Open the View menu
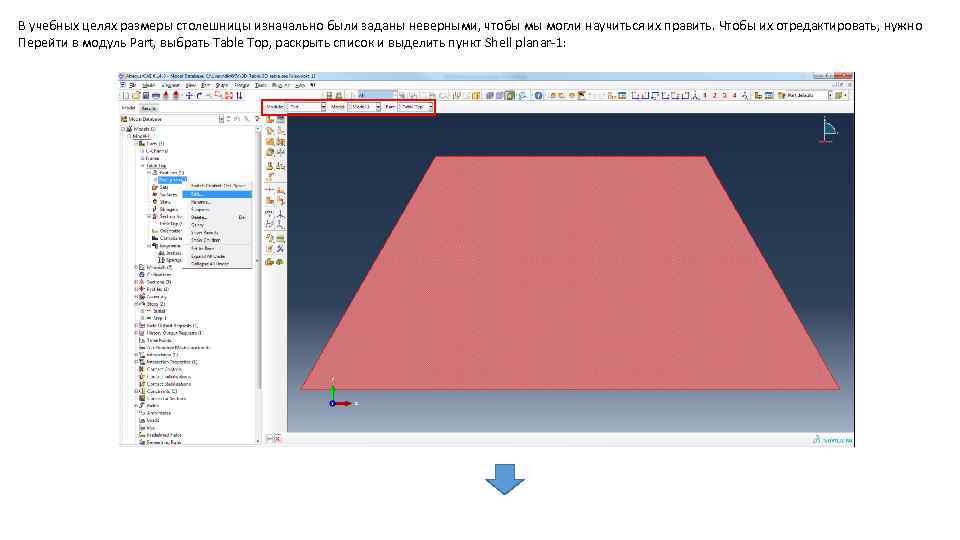 [x=191, y=85]
